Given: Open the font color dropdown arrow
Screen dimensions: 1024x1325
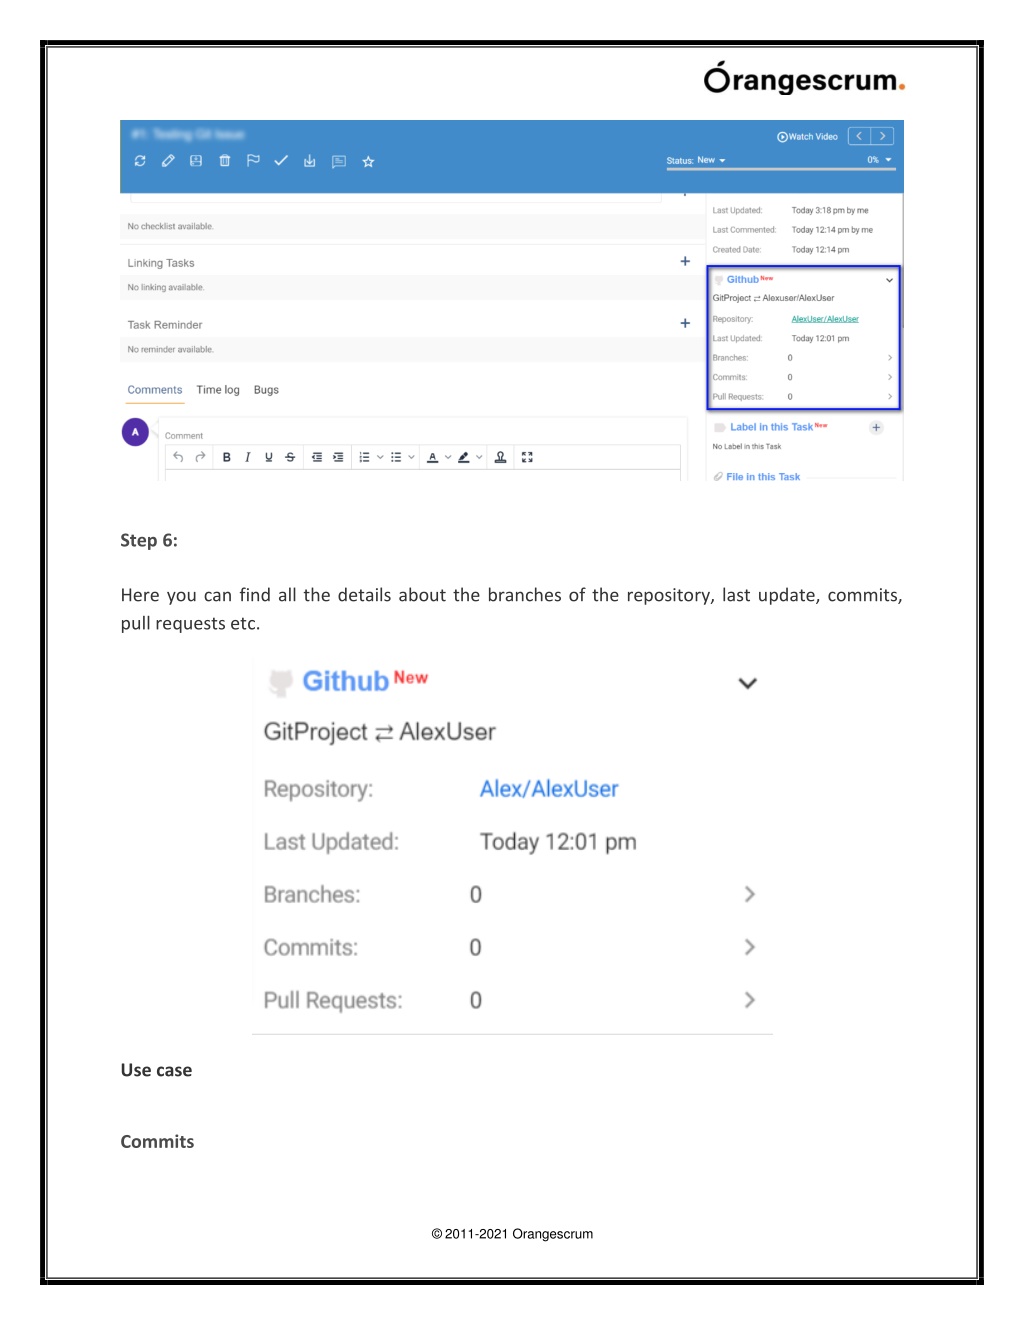Looking at the screenshot, I should coord(448,457).
